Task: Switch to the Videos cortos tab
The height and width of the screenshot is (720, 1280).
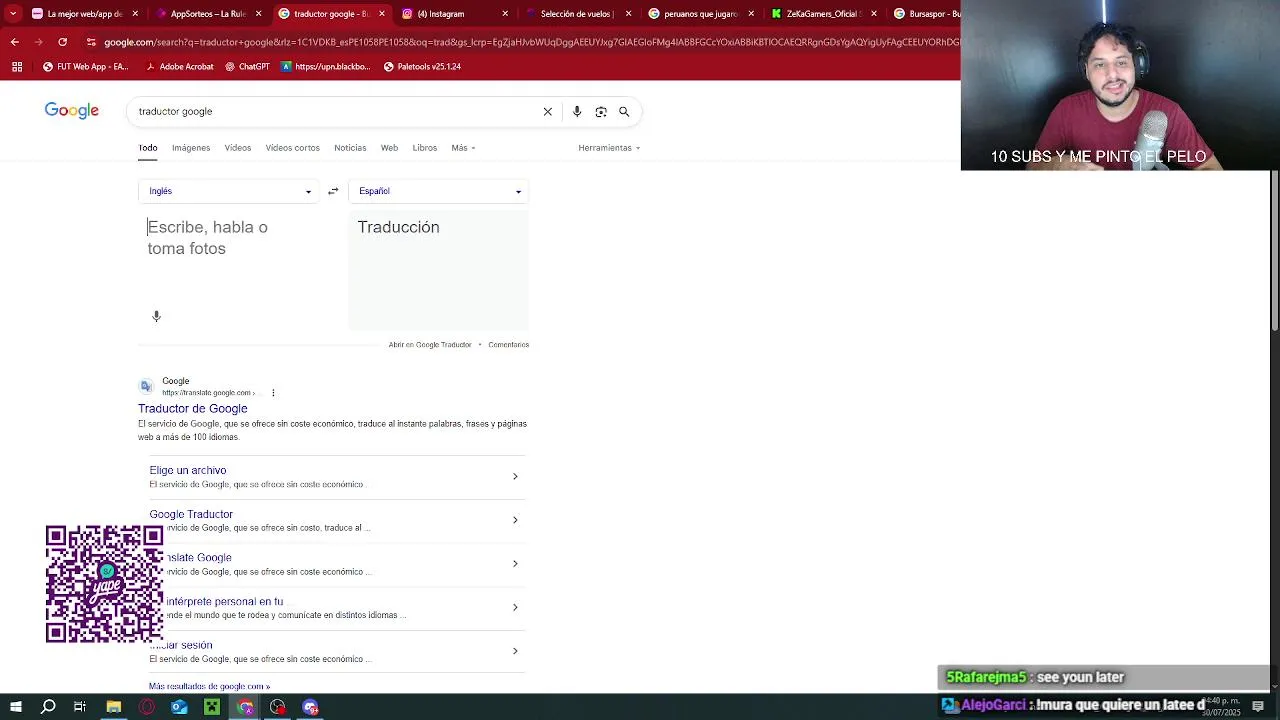Action: tap(293, 148)
